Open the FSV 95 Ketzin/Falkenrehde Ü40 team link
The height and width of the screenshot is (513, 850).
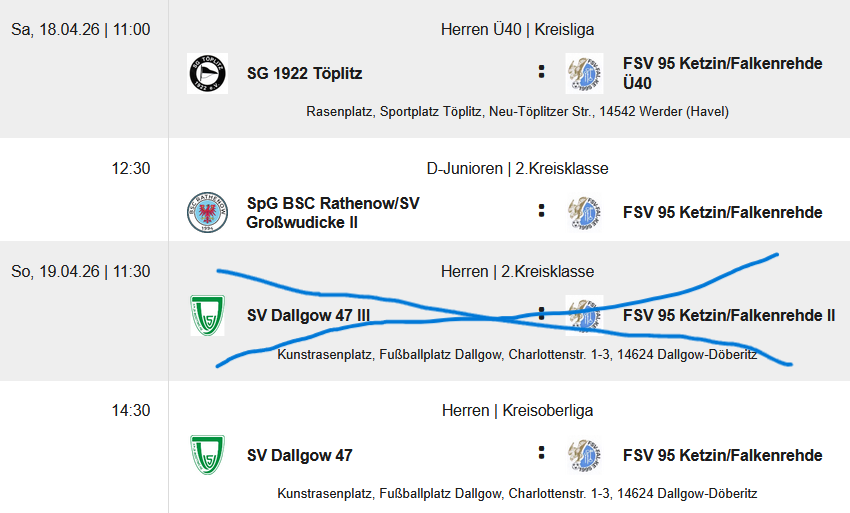click(722, 73)
